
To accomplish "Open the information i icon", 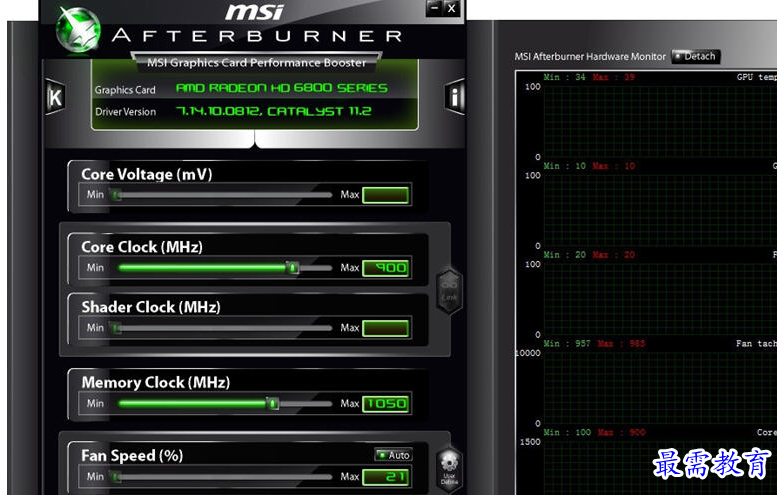I will 455,97.
